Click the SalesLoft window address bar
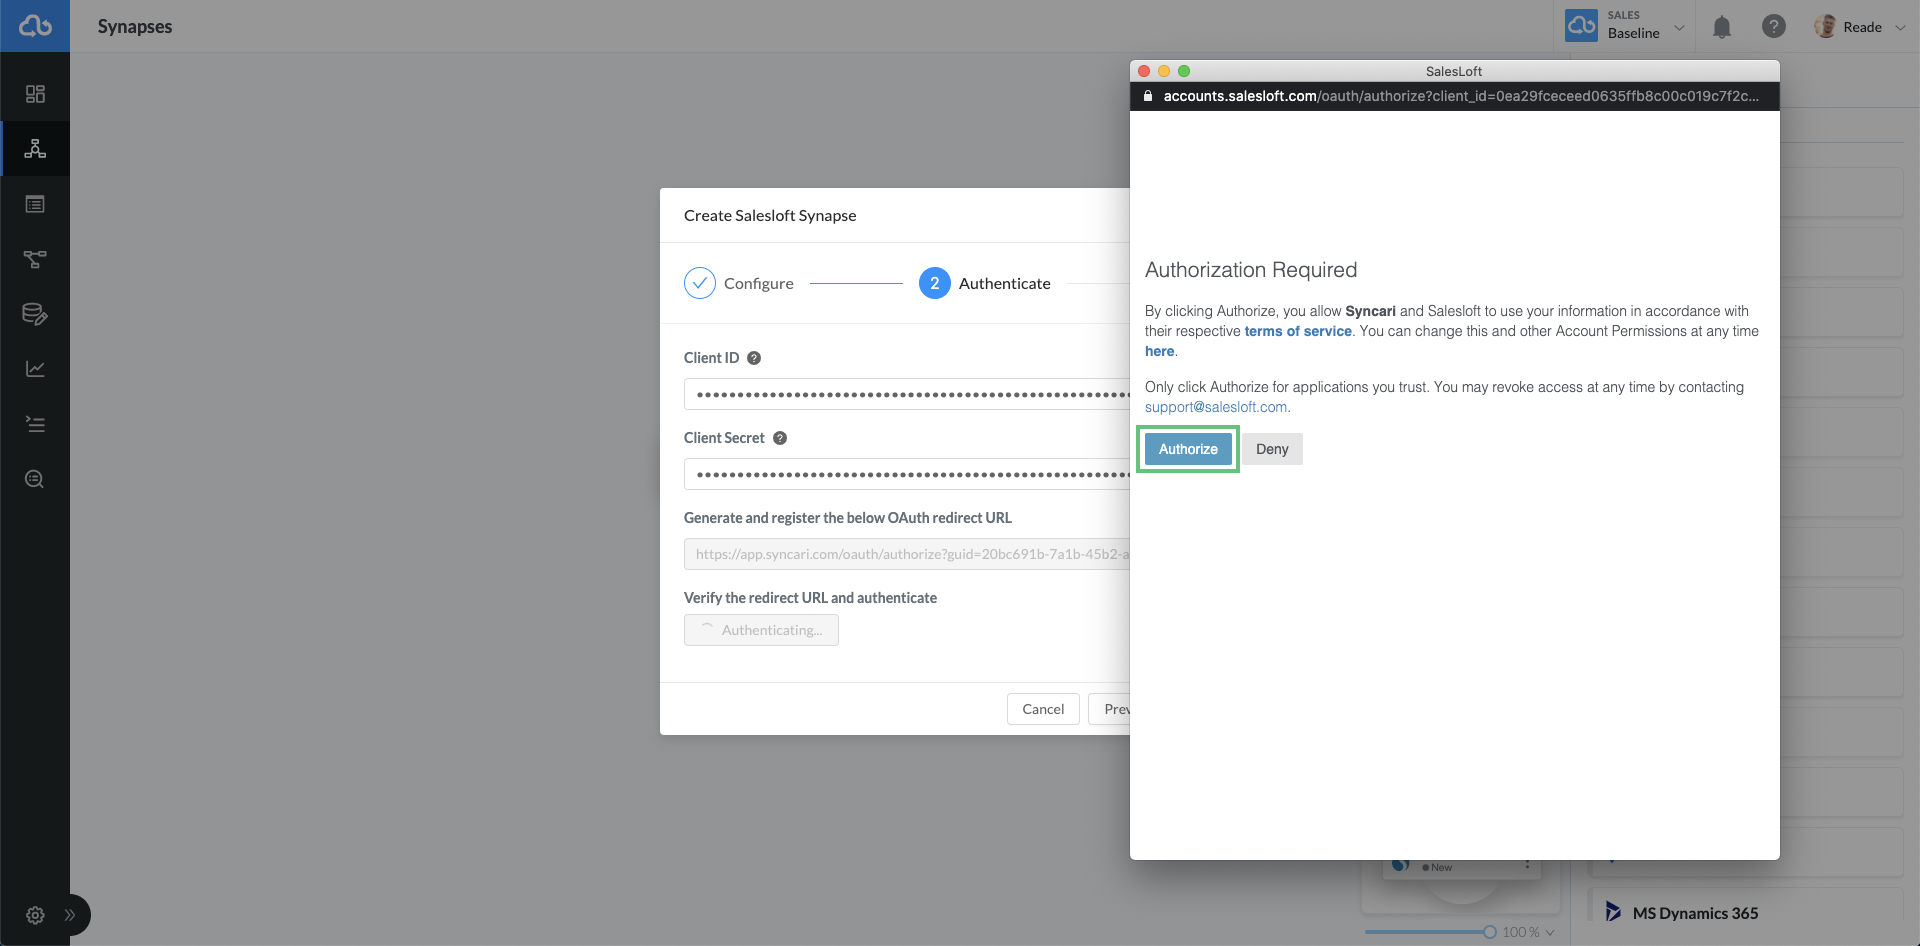Image resolution: width=1920 pixels, height=946 pixels. pyautogui.click(x=1455, y=96)
